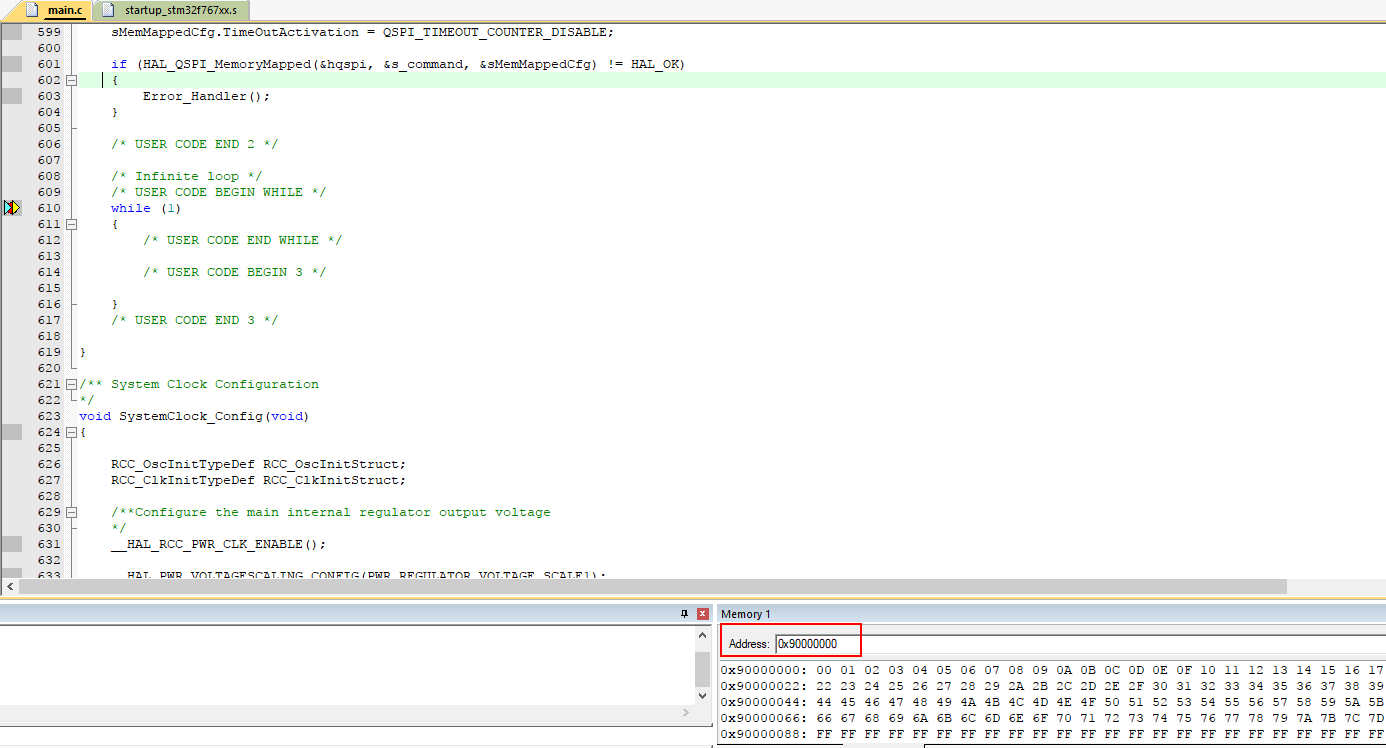Click the Memory 1 Address input field
The image size is (1386, 748).
click(x=1080, y=644)
